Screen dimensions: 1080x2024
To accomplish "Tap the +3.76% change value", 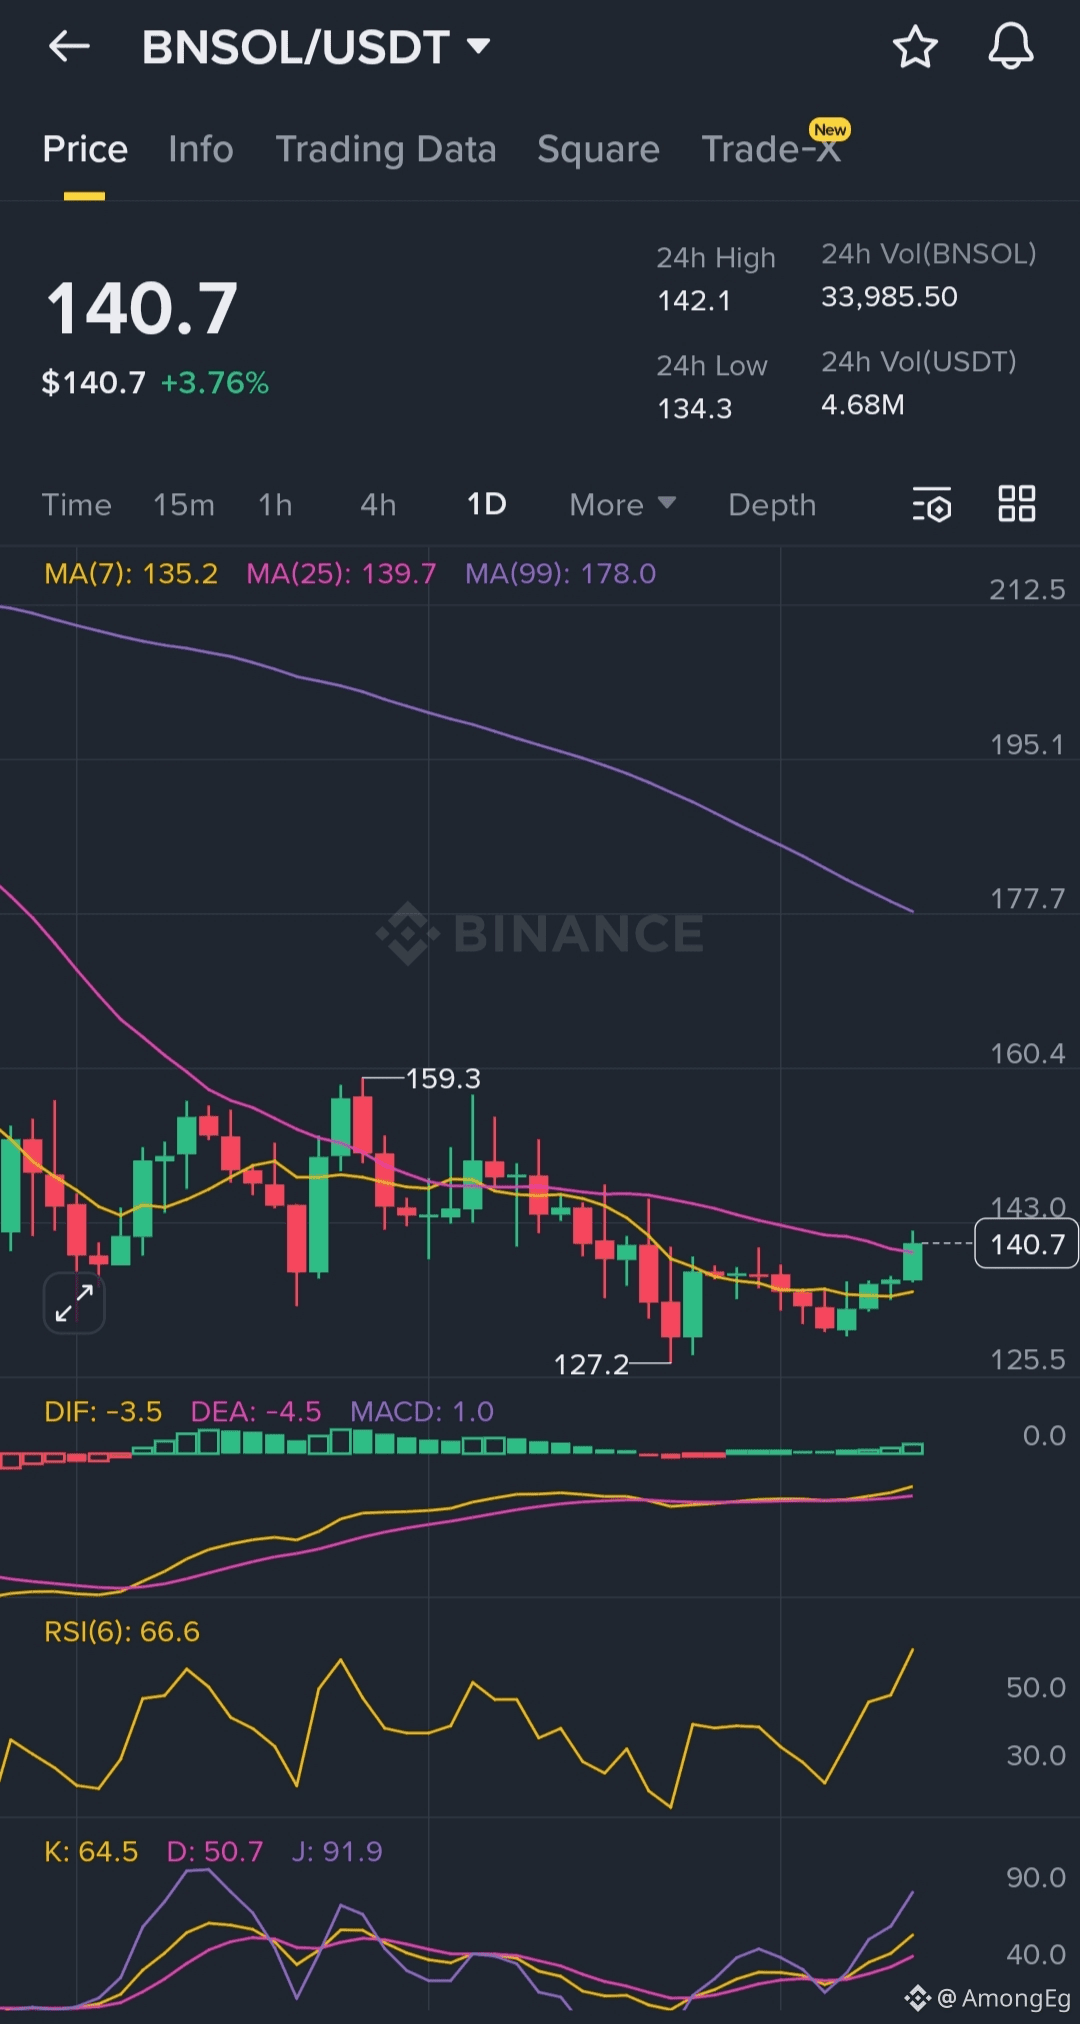I will pyautogui.click(x=215, y=382).
